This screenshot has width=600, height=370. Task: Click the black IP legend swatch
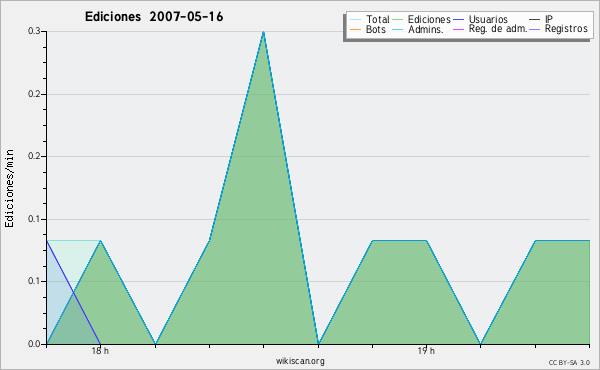pyautogui.click(x=534, y=20)
